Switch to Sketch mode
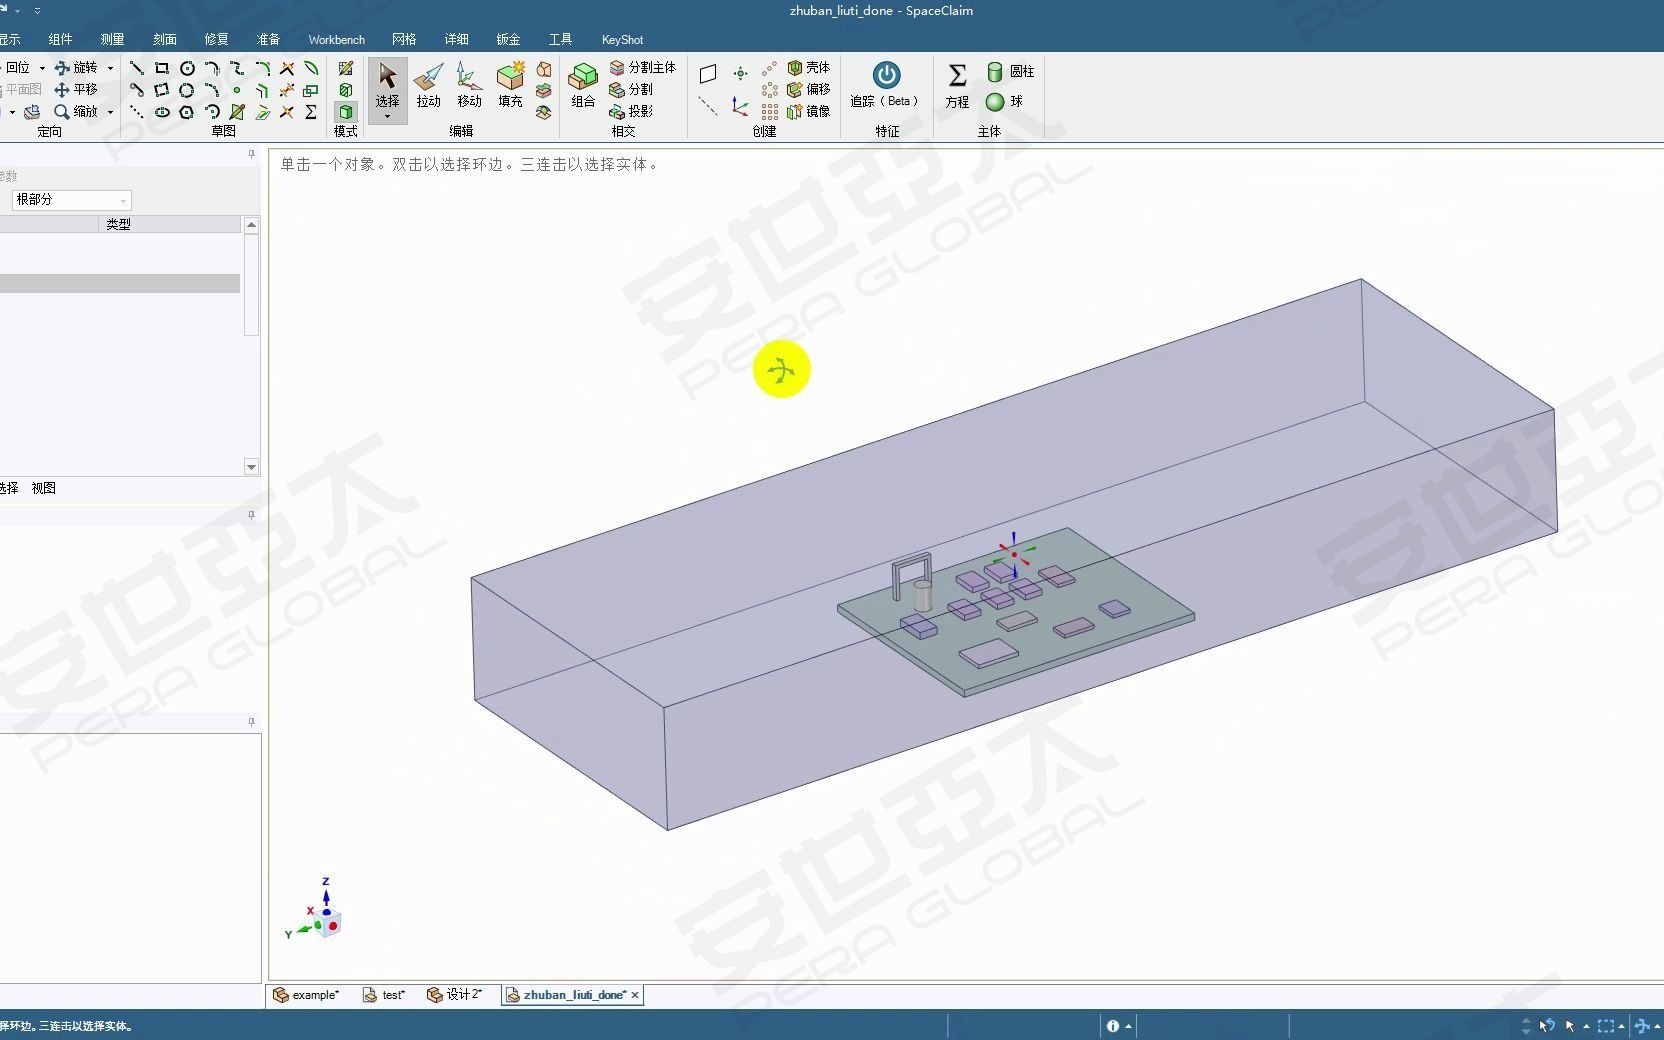This screenshot has height=1040, width=1664. 345,68
